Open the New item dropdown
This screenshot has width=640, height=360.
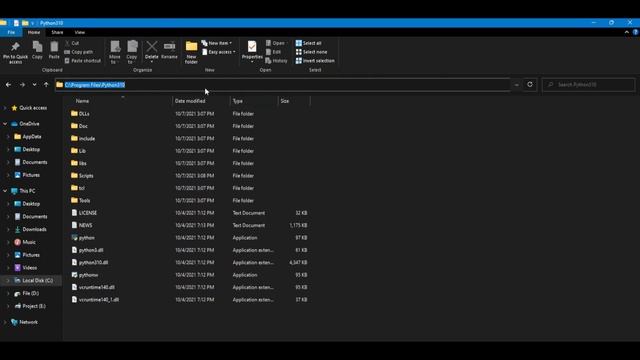(217, 43)
